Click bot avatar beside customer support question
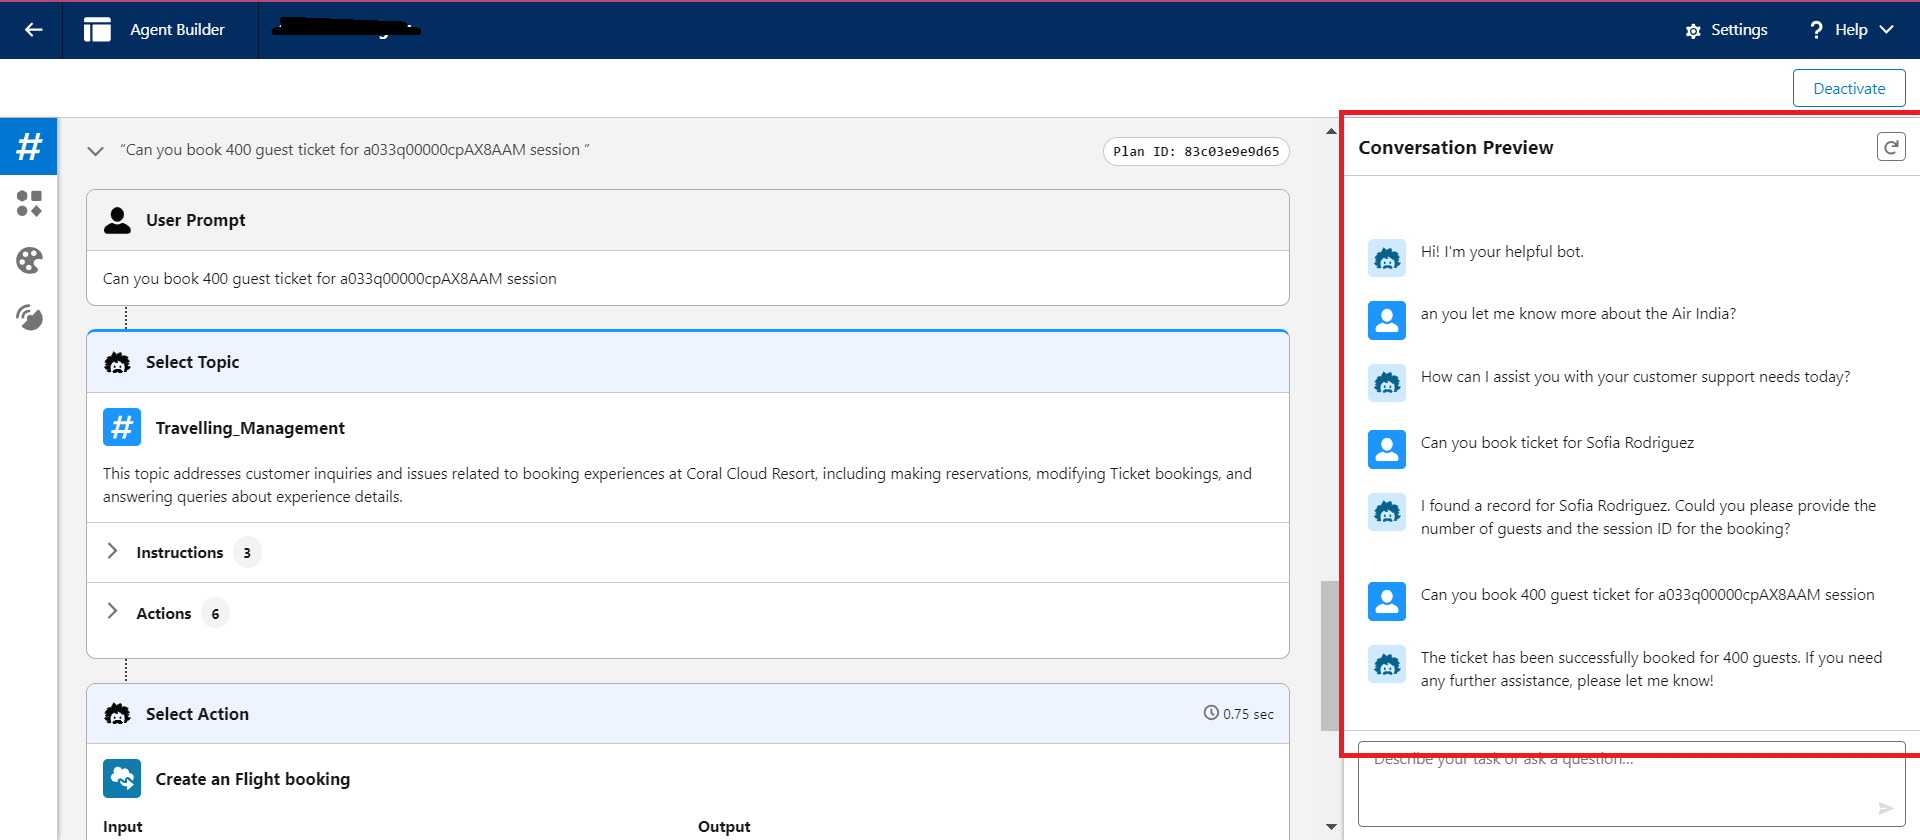This screenshot has width=1920, height=840. pos(1387,383)
